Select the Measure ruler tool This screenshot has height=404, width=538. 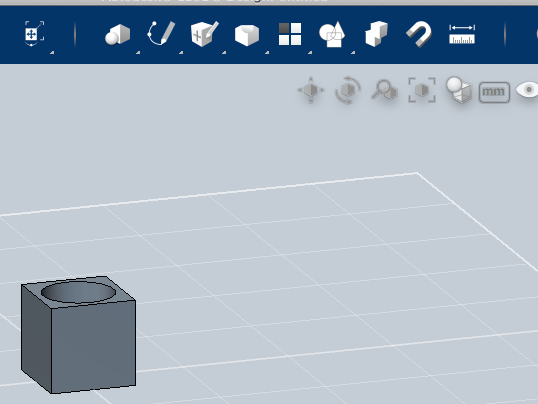(x=462, y=34)
